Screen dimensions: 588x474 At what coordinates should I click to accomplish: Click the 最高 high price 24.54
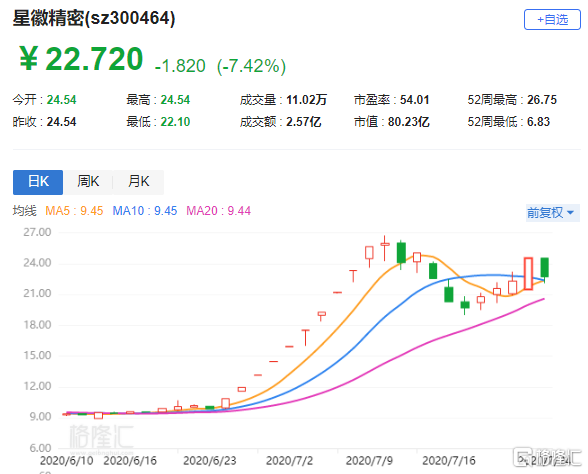[x=175, y=100]
